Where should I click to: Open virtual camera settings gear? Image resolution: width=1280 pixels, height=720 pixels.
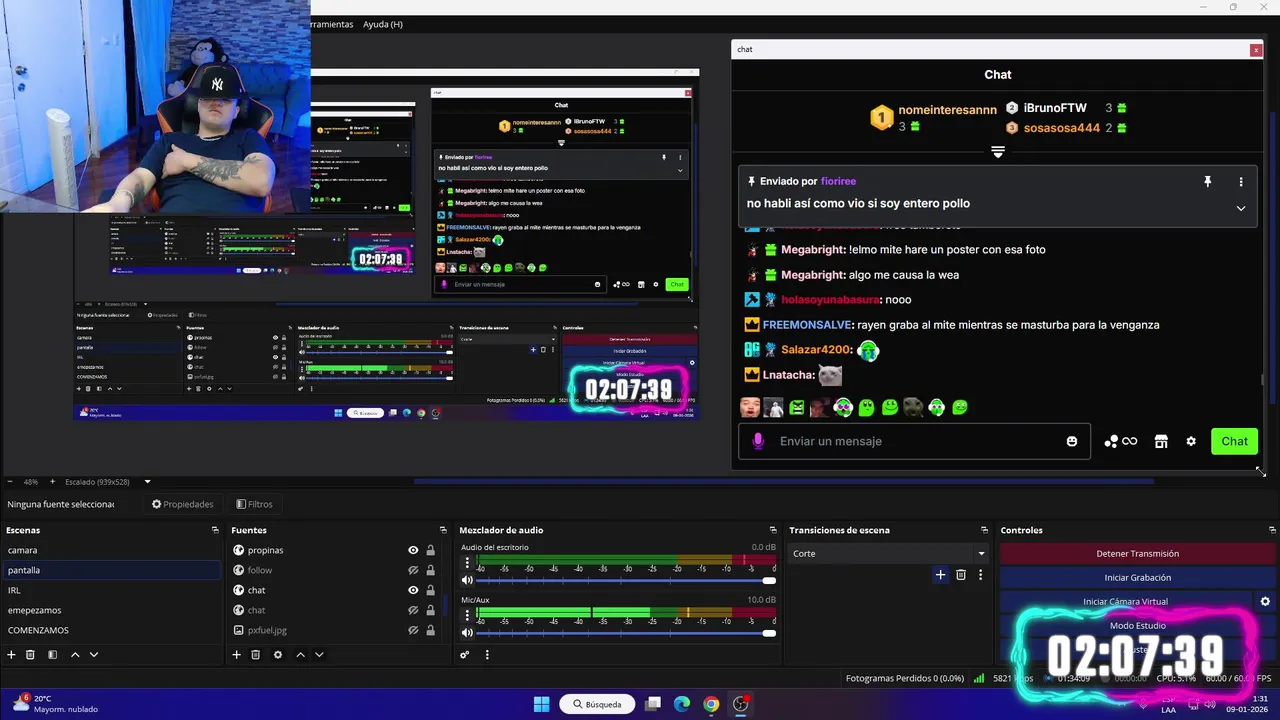1265,601
